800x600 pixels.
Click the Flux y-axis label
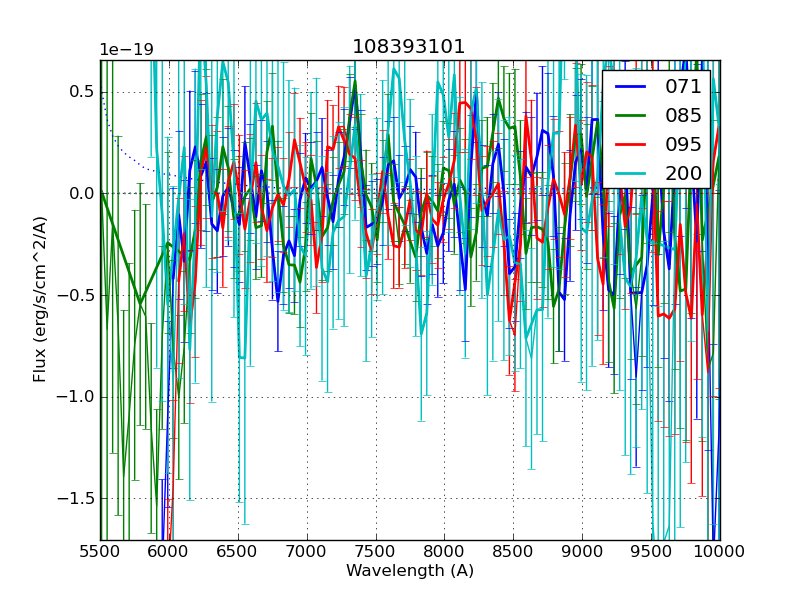point(40,300)
